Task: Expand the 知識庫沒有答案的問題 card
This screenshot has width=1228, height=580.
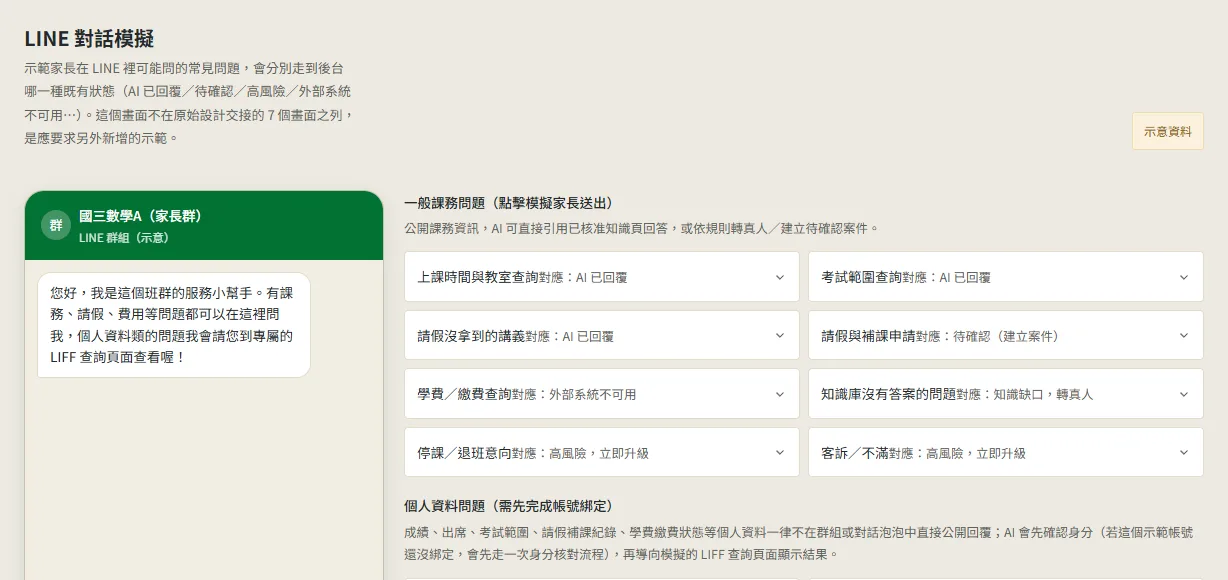Action: pos(1005,394)
